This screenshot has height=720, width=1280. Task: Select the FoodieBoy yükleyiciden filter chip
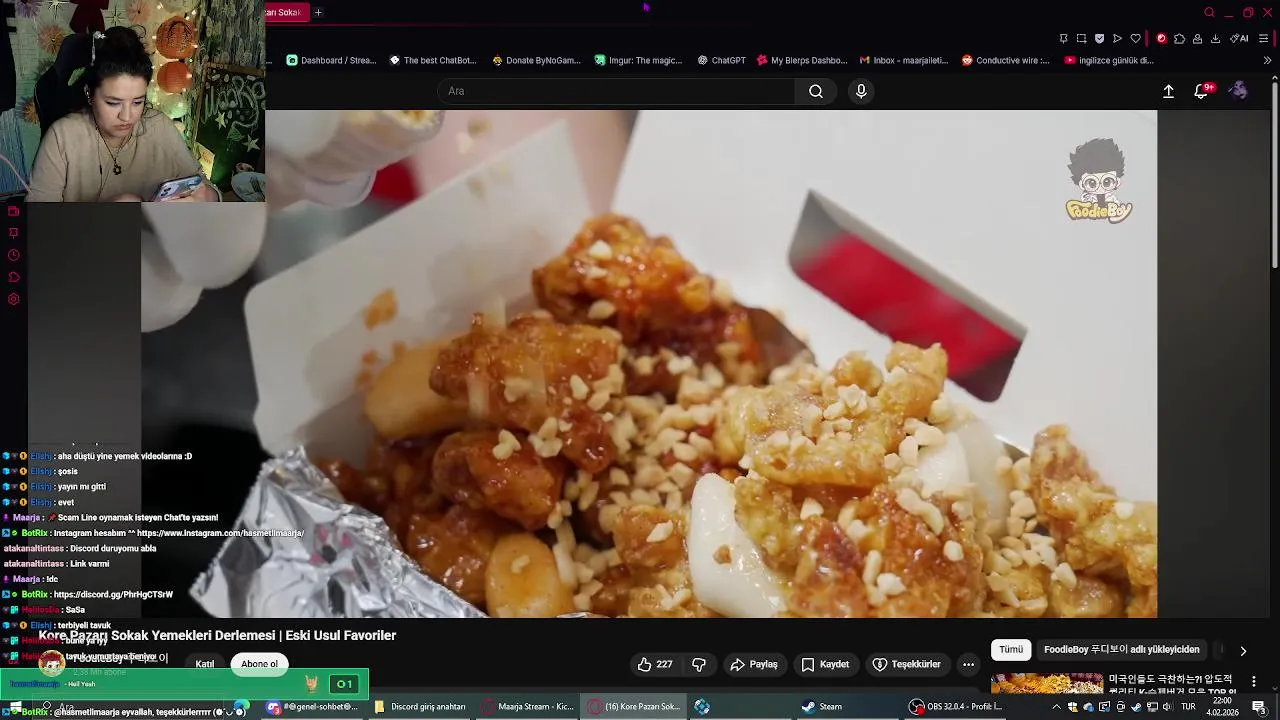[x=1121, y=649]
